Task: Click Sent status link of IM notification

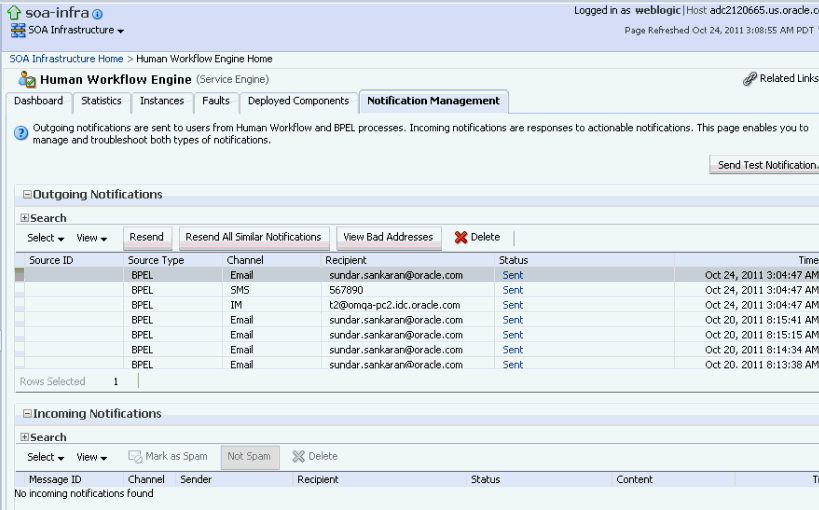Action: coord(512,305)
